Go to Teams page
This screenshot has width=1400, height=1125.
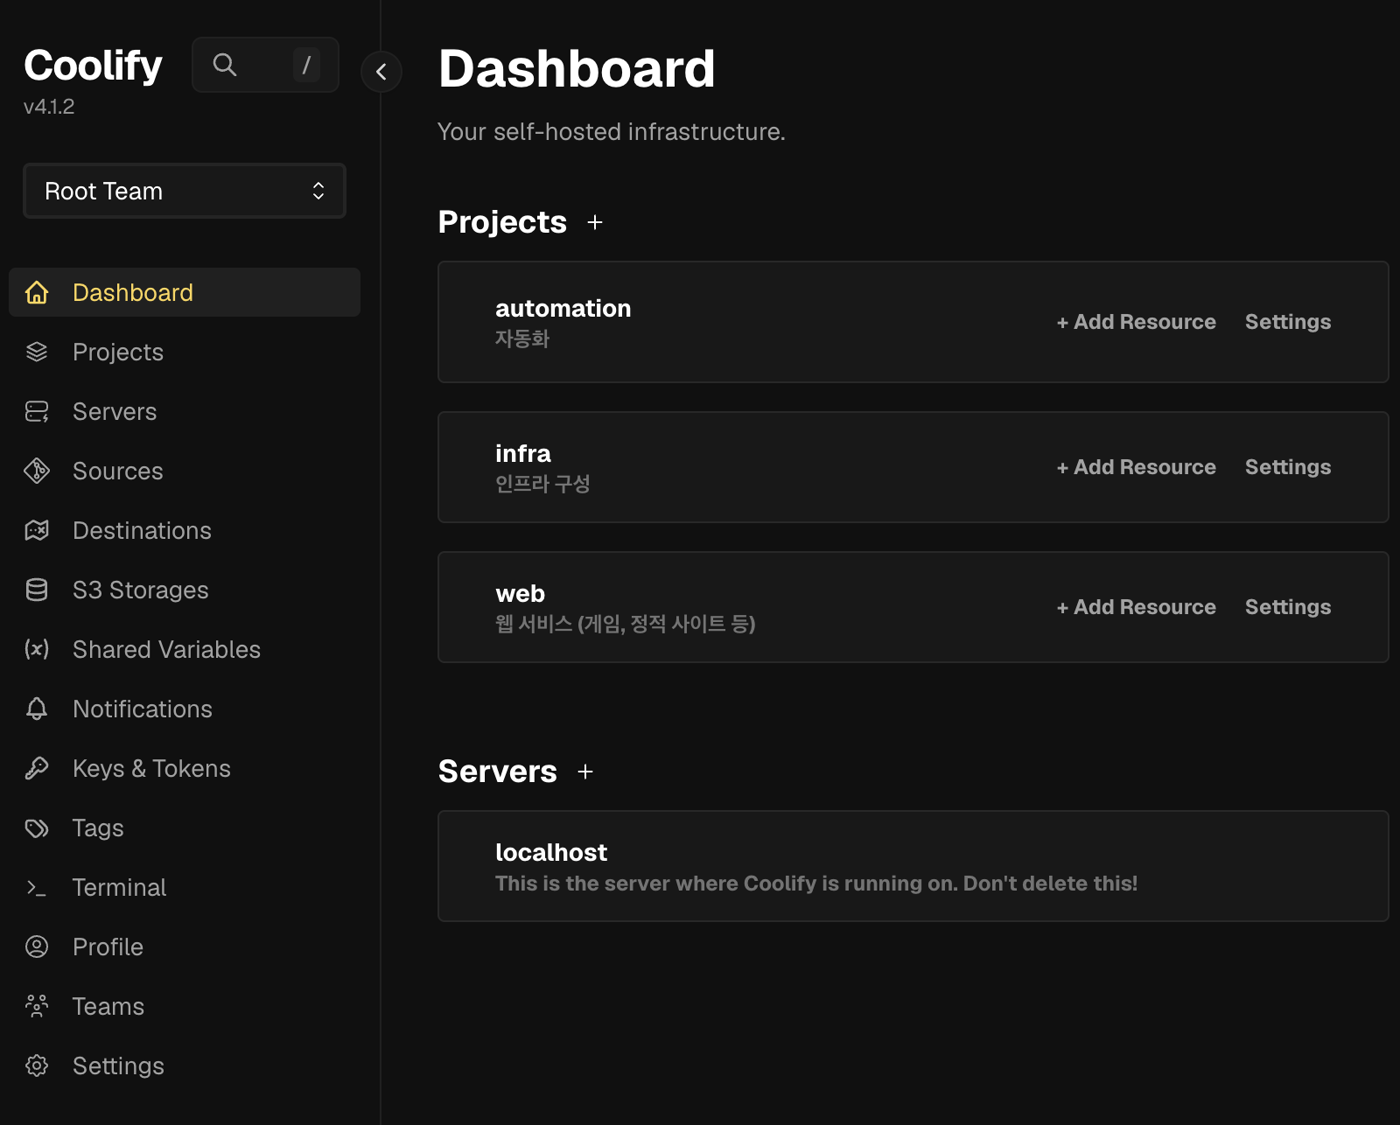(x=185, y=1006)
